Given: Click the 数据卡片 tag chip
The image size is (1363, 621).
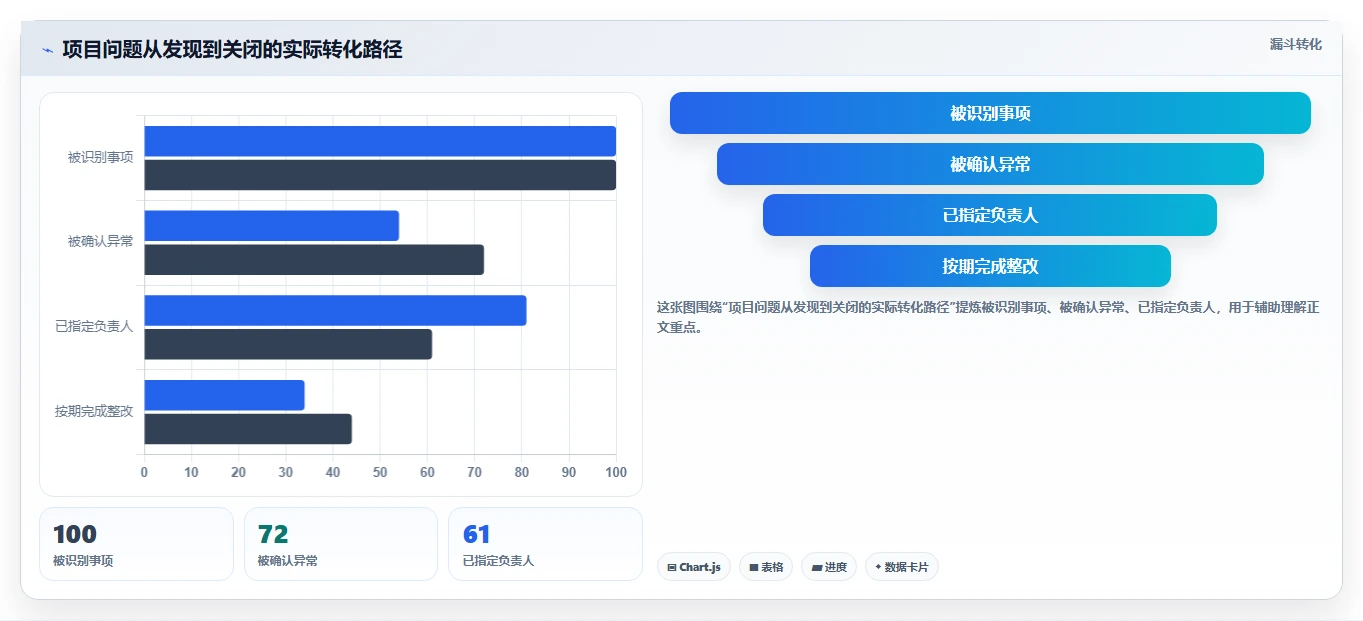Looking at the screenshot, I should click(902, 567).
